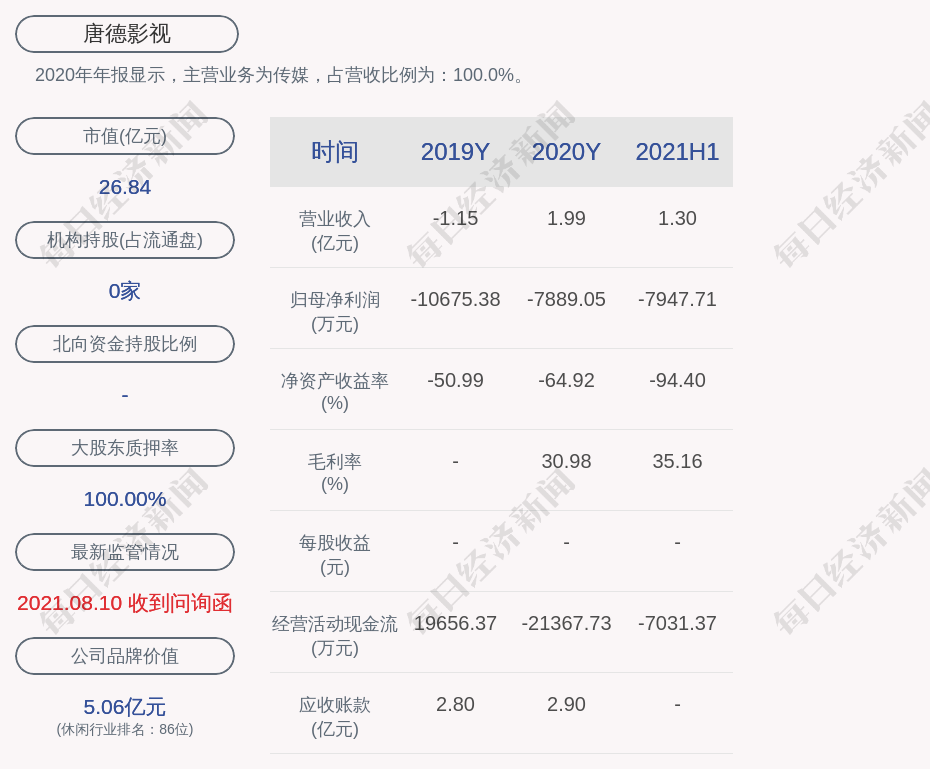Image resolution: width=930 pixels, height=769 pixels.
Task: Click the 每股收益(元) row label
Action: (335, 555)
